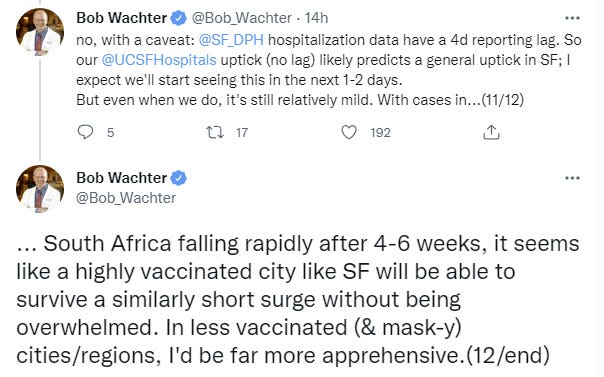Click the 14h timestamp link
This screenshot has width=604, height=377.
(x=316, y=18)
